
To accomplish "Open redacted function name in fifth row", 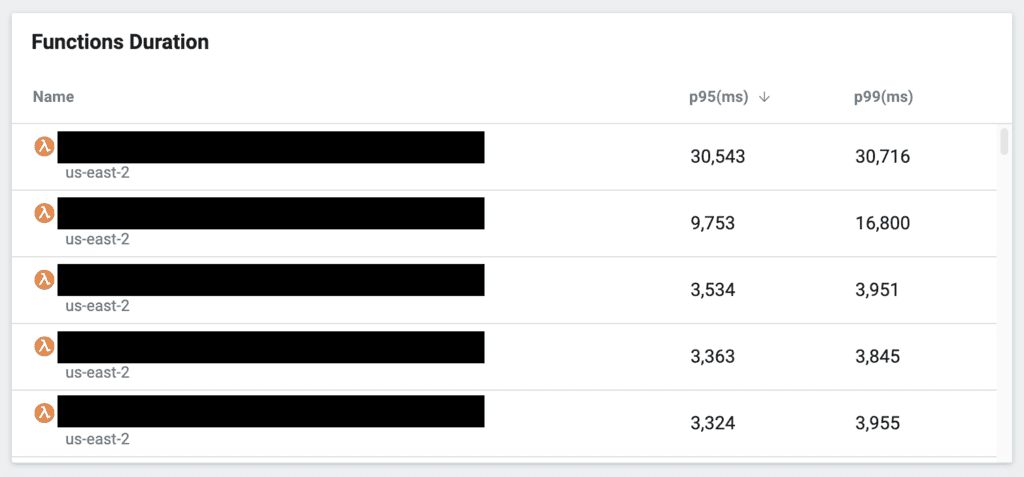I will pos(270,413).
